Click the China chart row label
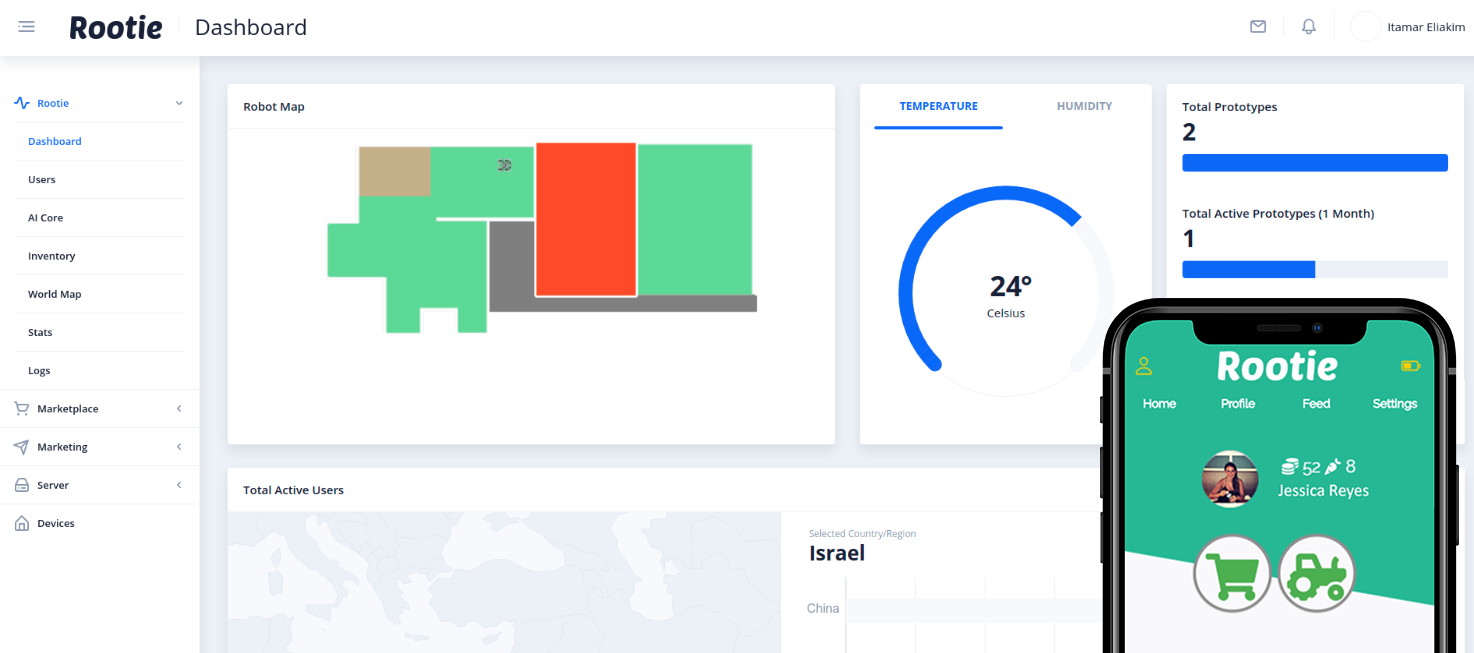 [823, 608]
